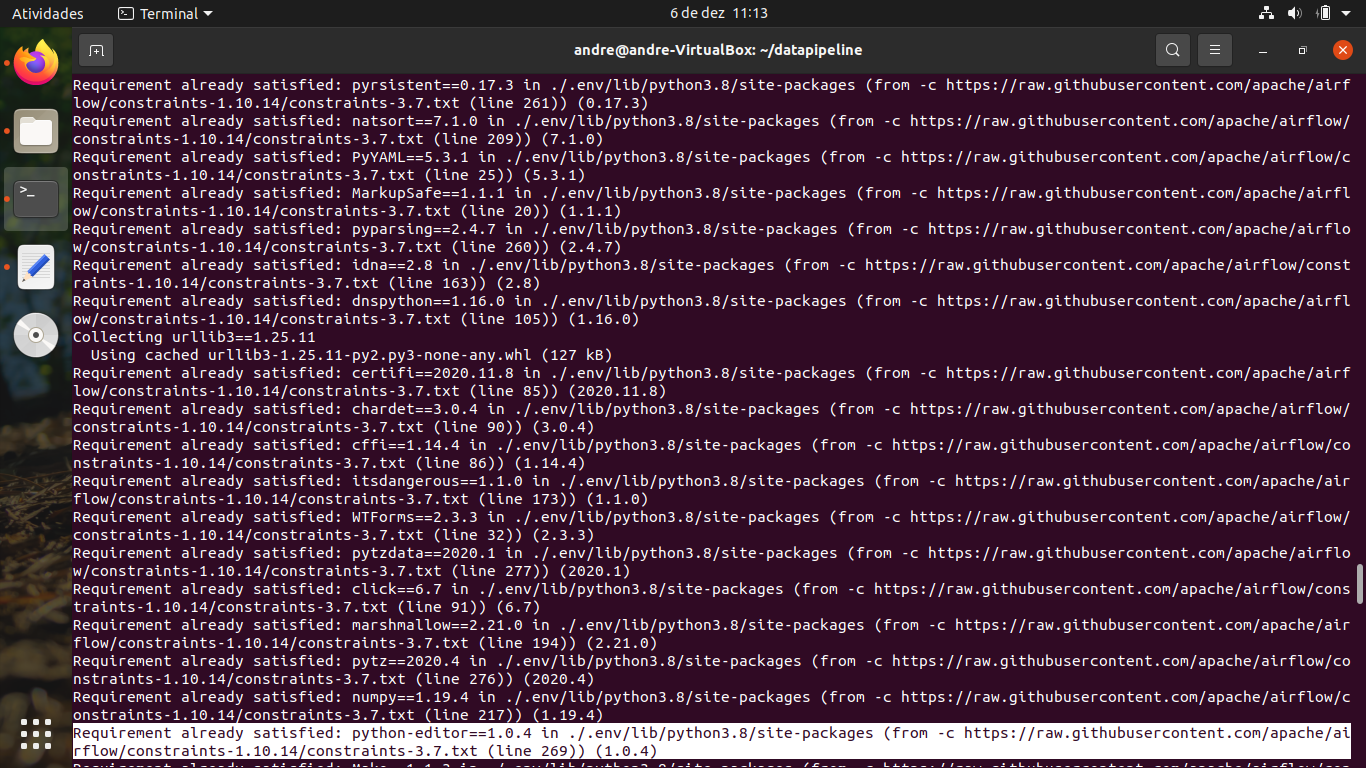Viewport: 1366px width, 768px height.
Task: Open the Atividades overview
Action: point(48,13)
